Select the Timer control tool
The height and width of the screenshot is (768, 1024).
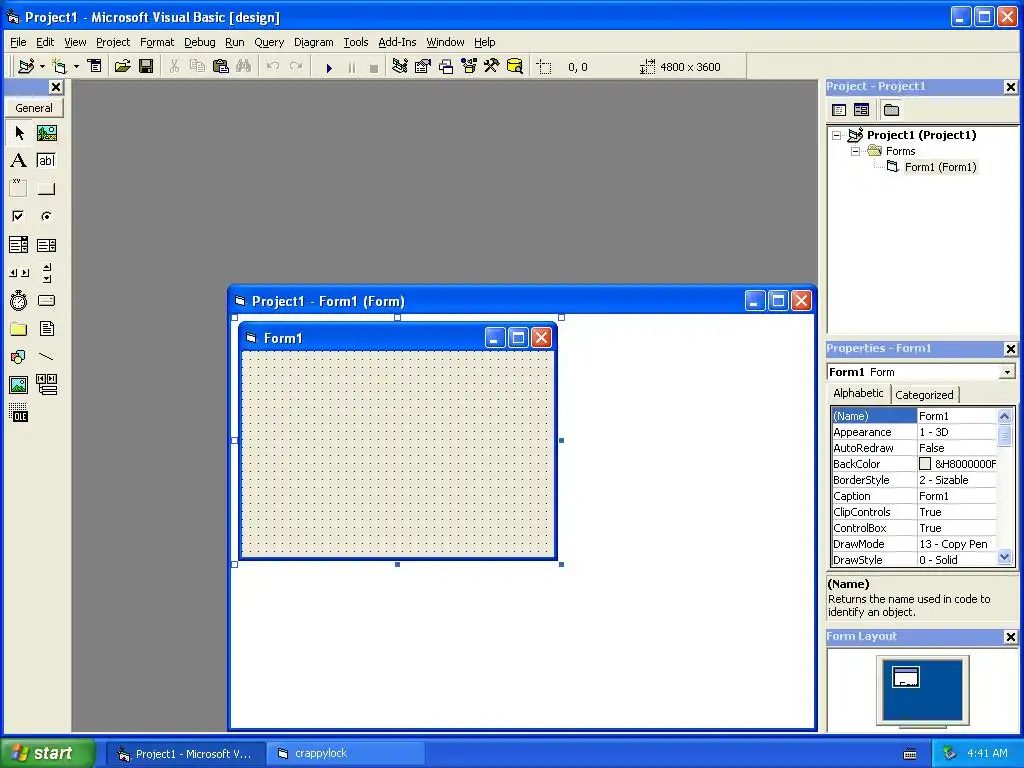click(19, 300)
